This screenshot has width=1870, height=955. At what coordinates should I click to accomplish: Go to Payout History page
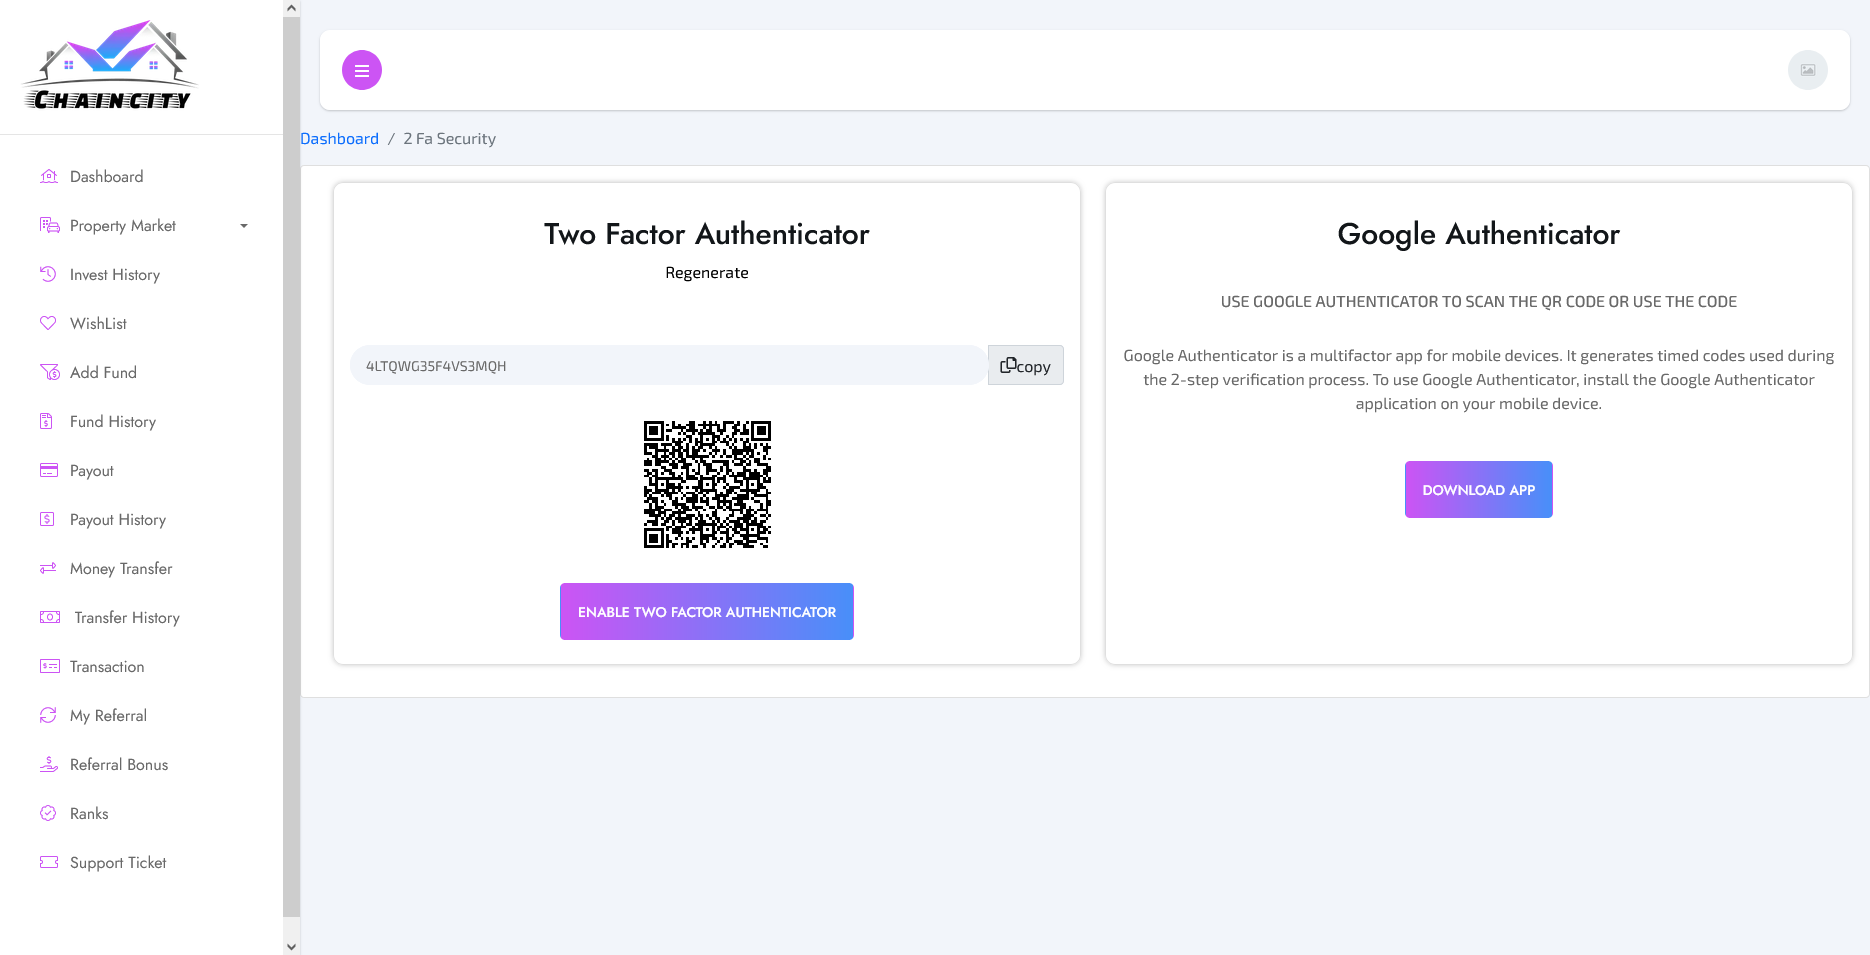[x=118, y=520]
